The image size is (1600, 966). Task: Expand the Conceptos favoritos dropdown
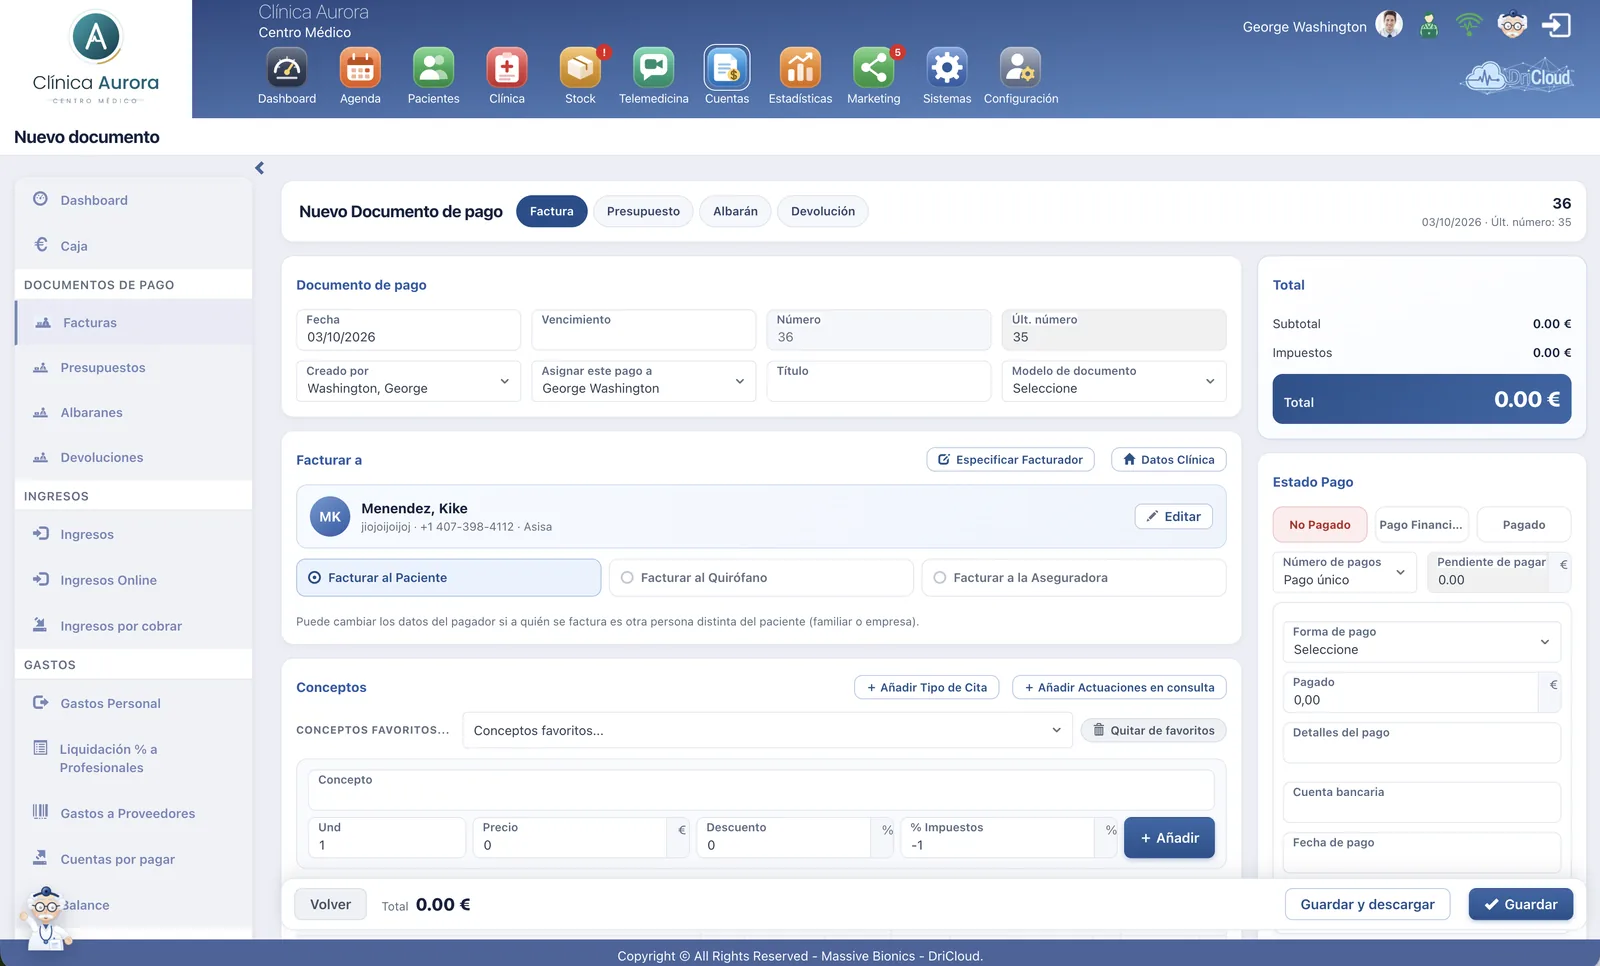pyautogui.click(x=767, y=731)
